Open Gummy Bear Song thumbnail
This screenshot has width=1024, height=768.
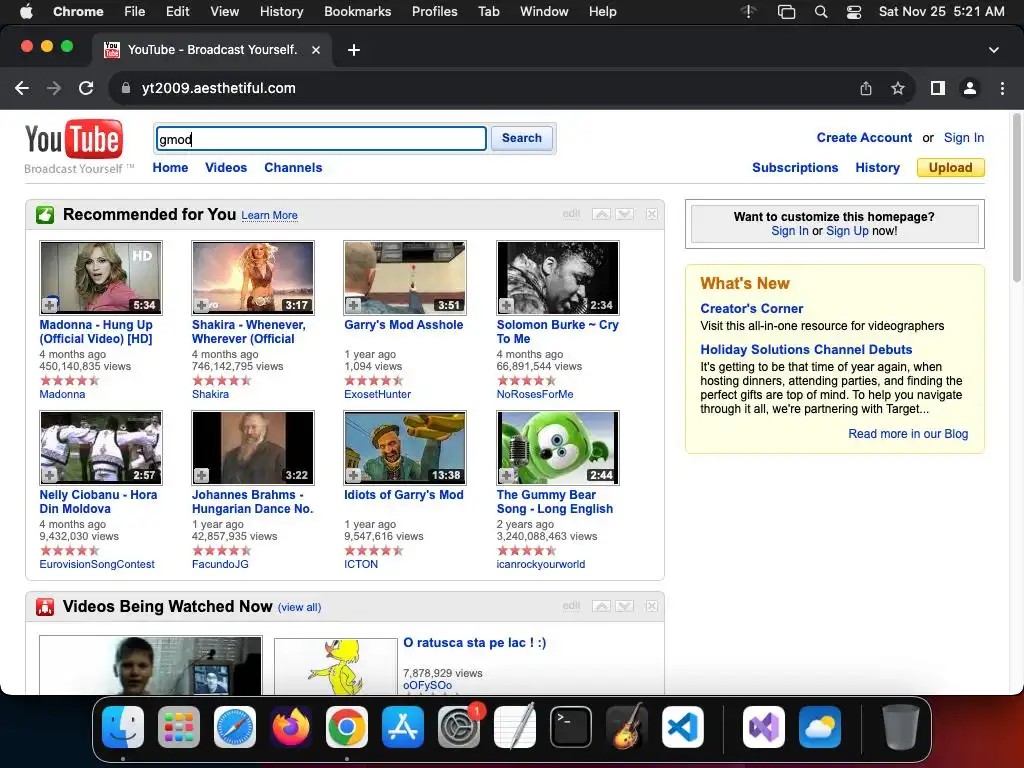(558, 448)
